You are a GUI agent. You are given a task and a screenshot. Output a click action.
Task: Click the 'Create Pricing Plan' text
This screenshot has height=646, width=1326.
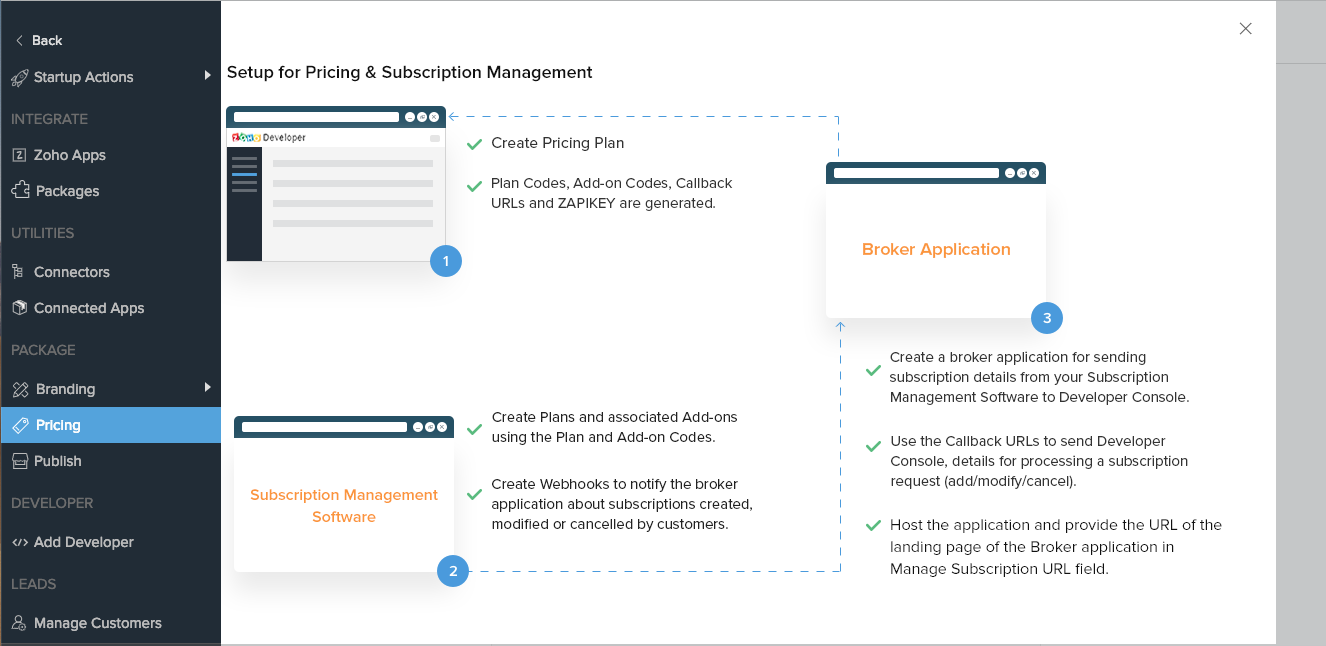558,143
